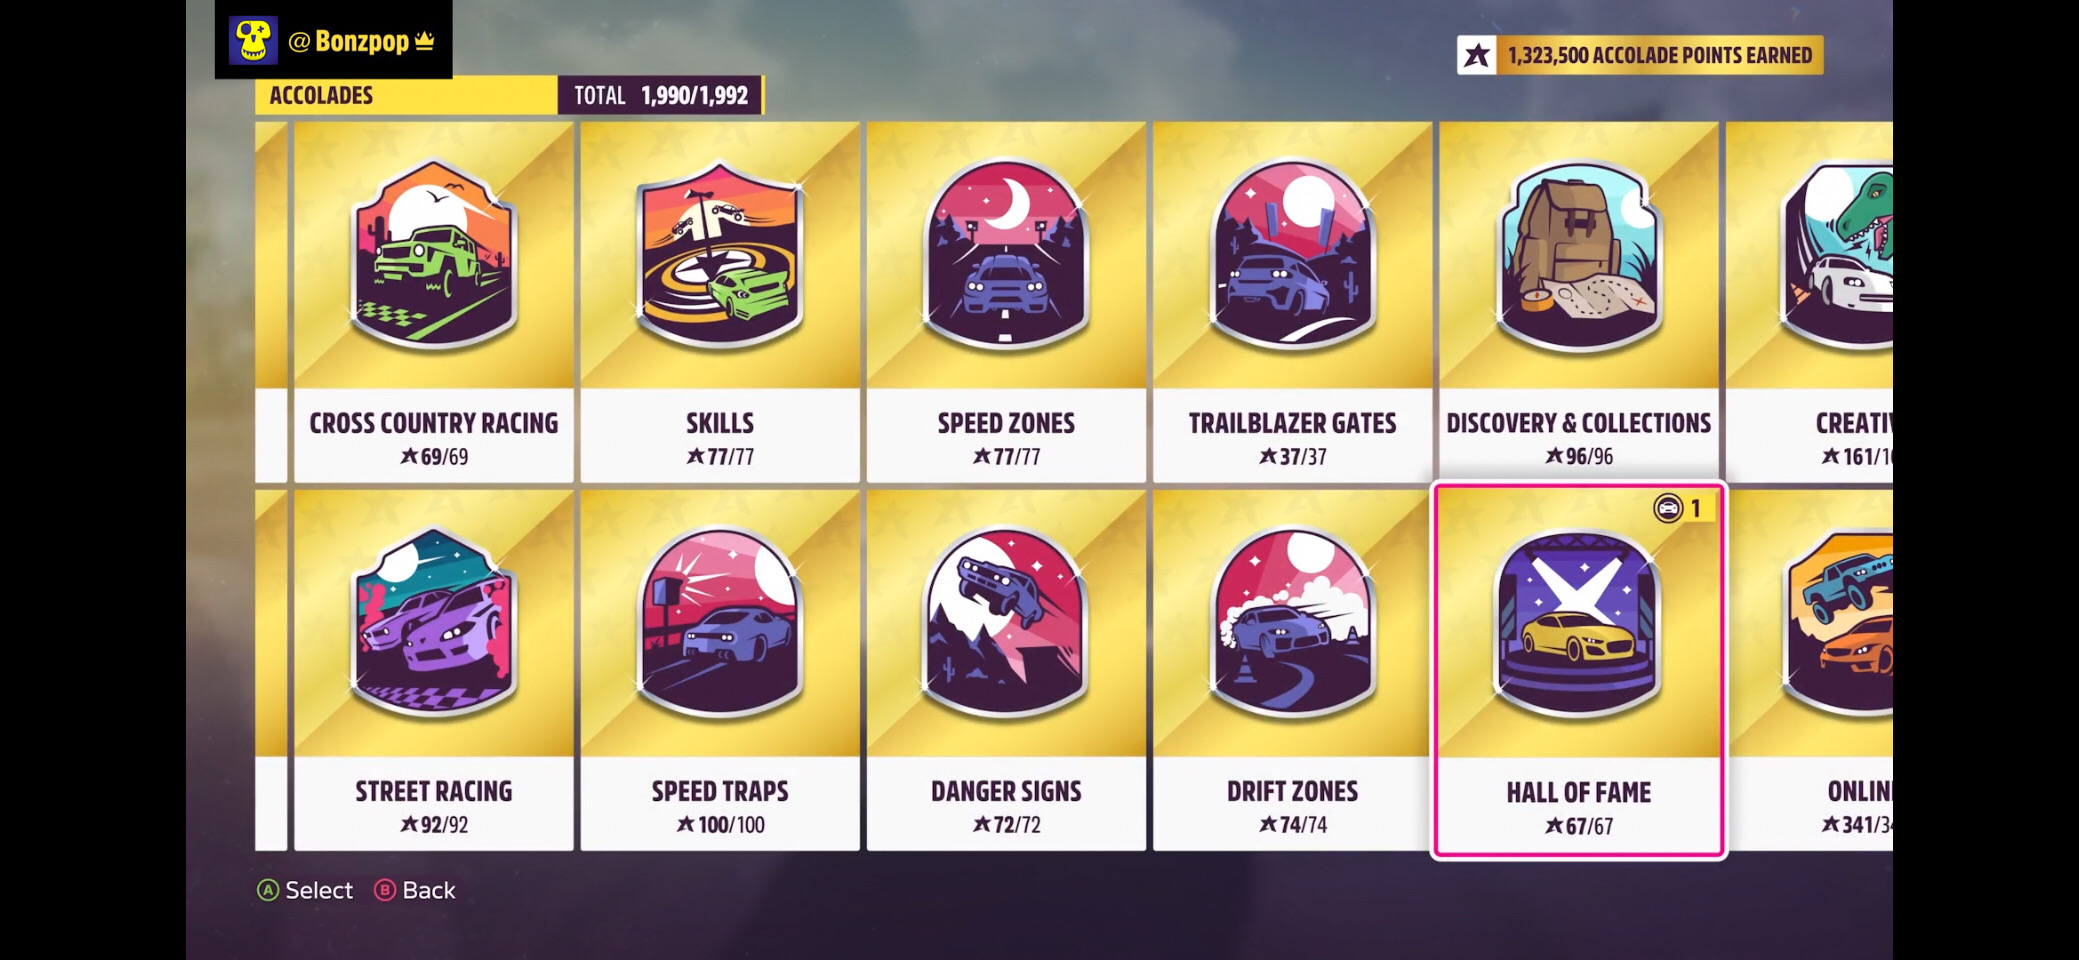The height and width of the screenshot is (960, 2079).
Task: Open the Creative dinosaur accolade tile
Action: point(1809,301)
